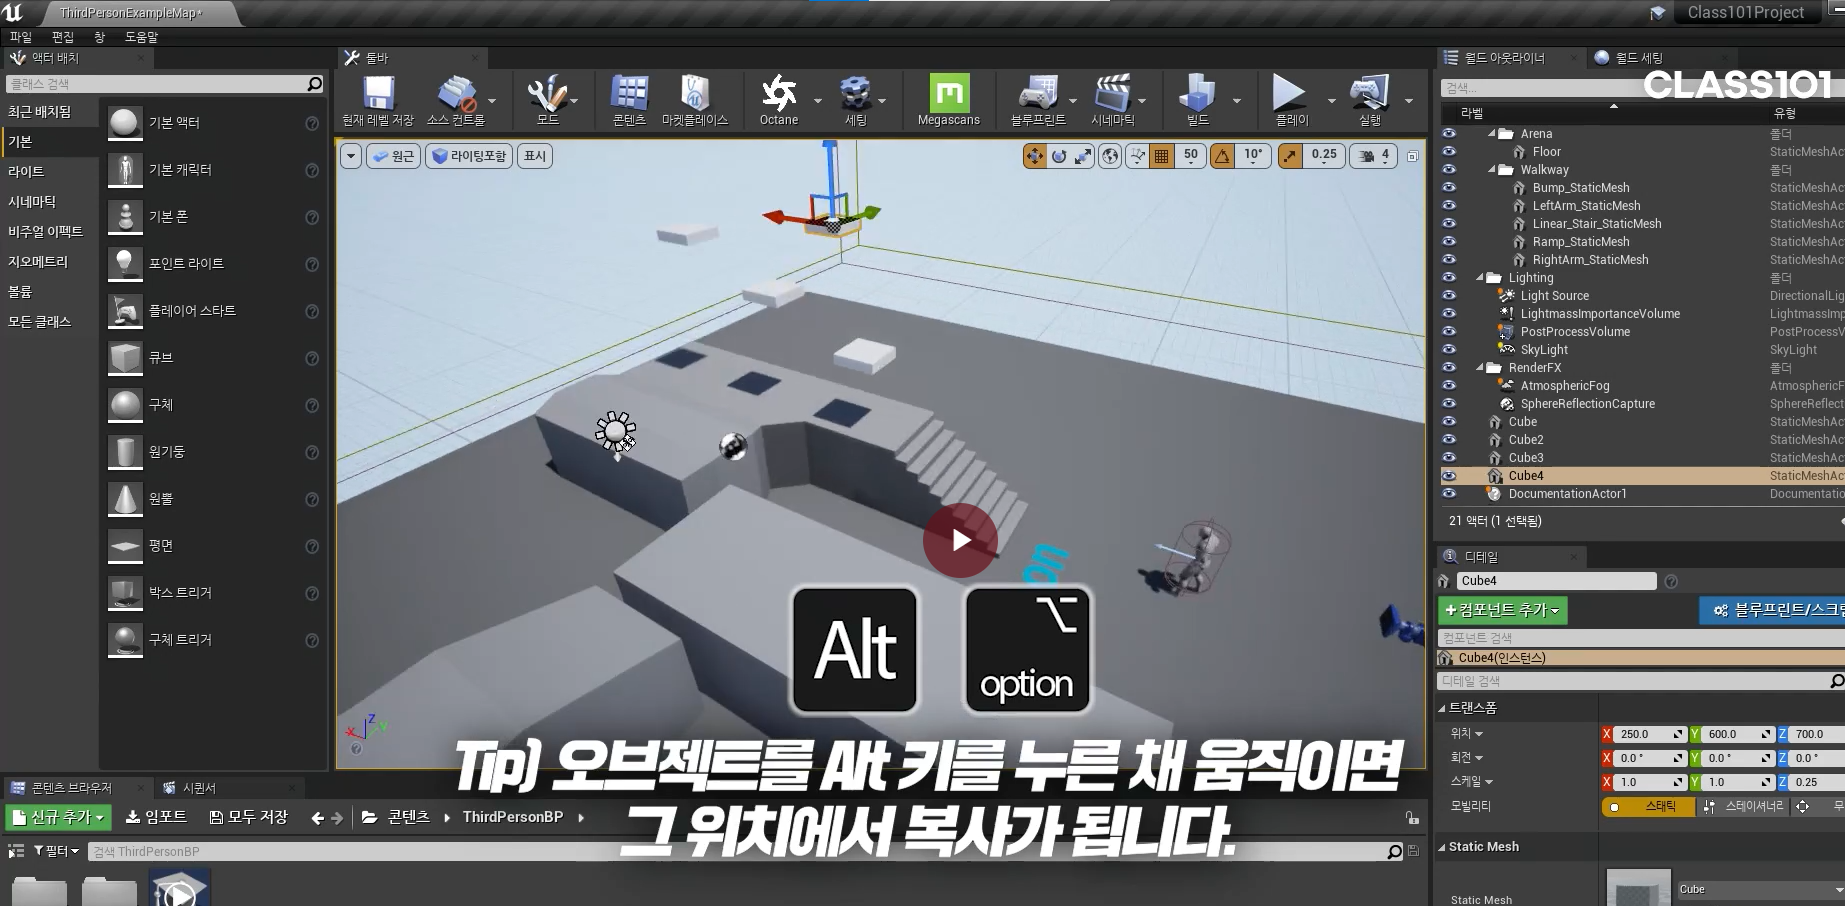Select the Lights category in Place Actors
Image resolution: width=1845 pixels, height=906 pixels.
pos(26,172)
